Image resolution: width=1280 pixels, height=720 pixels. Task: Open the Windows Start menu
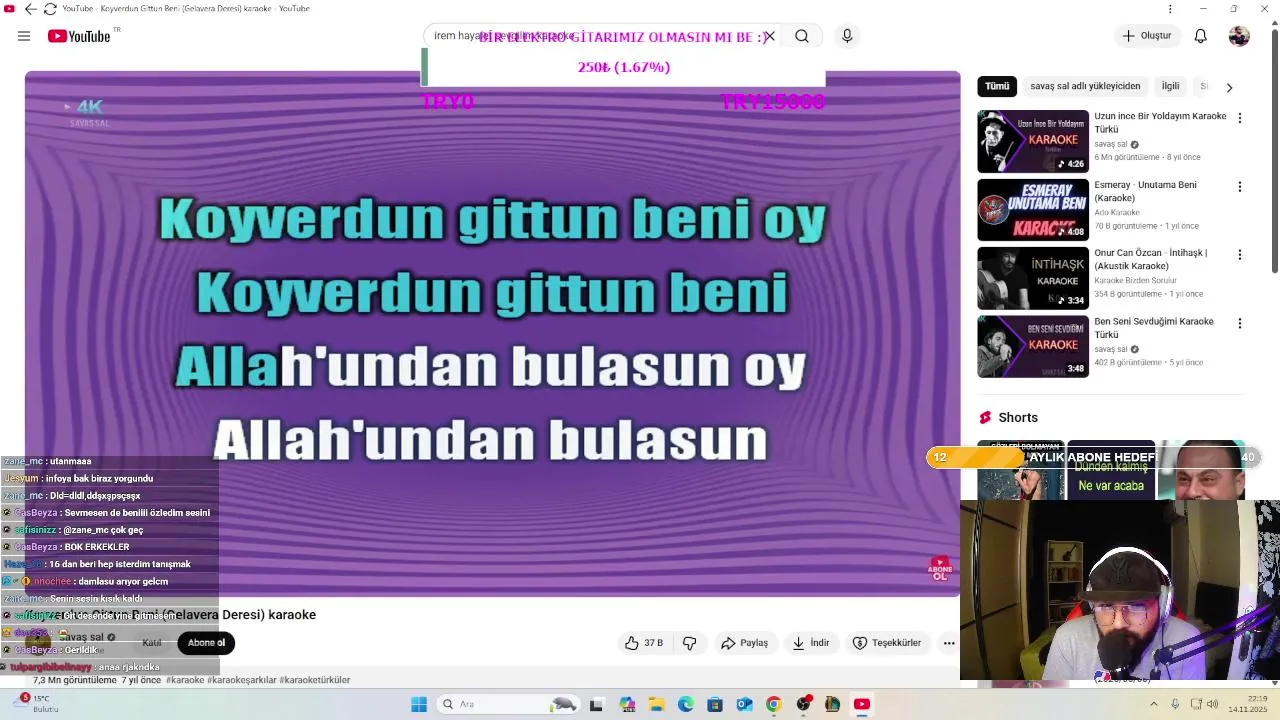tap(419, 704)
